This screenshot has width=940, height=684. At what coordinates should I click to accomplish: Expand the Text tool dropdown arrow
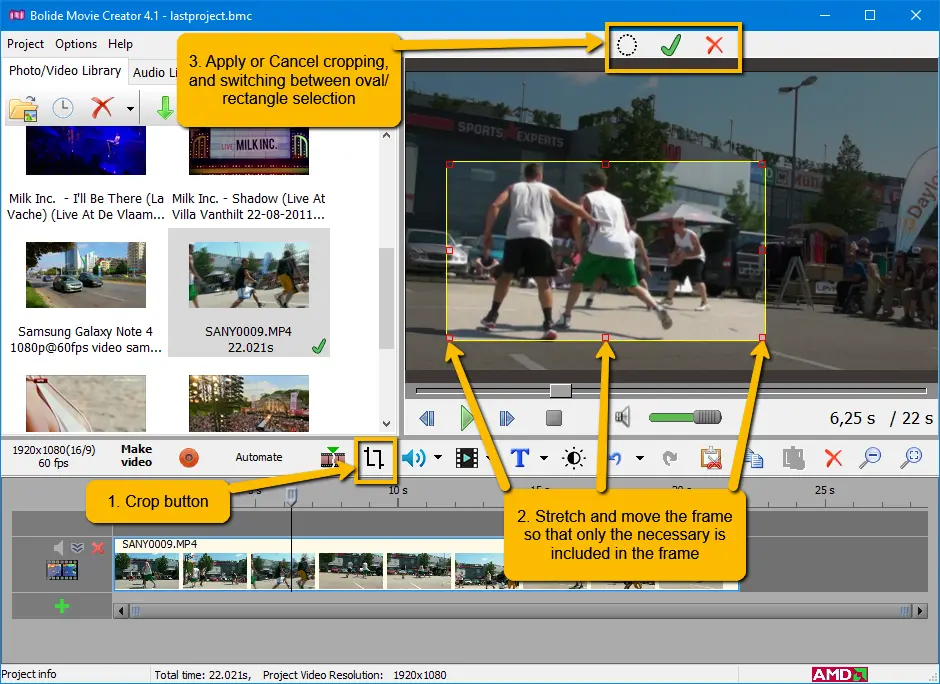pos(544,458)
